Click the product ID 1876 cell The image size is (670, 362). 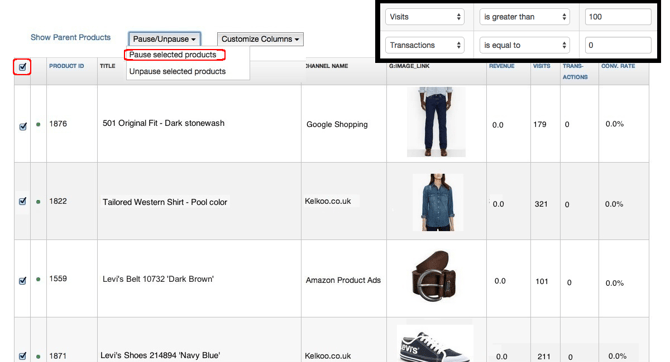58,124
